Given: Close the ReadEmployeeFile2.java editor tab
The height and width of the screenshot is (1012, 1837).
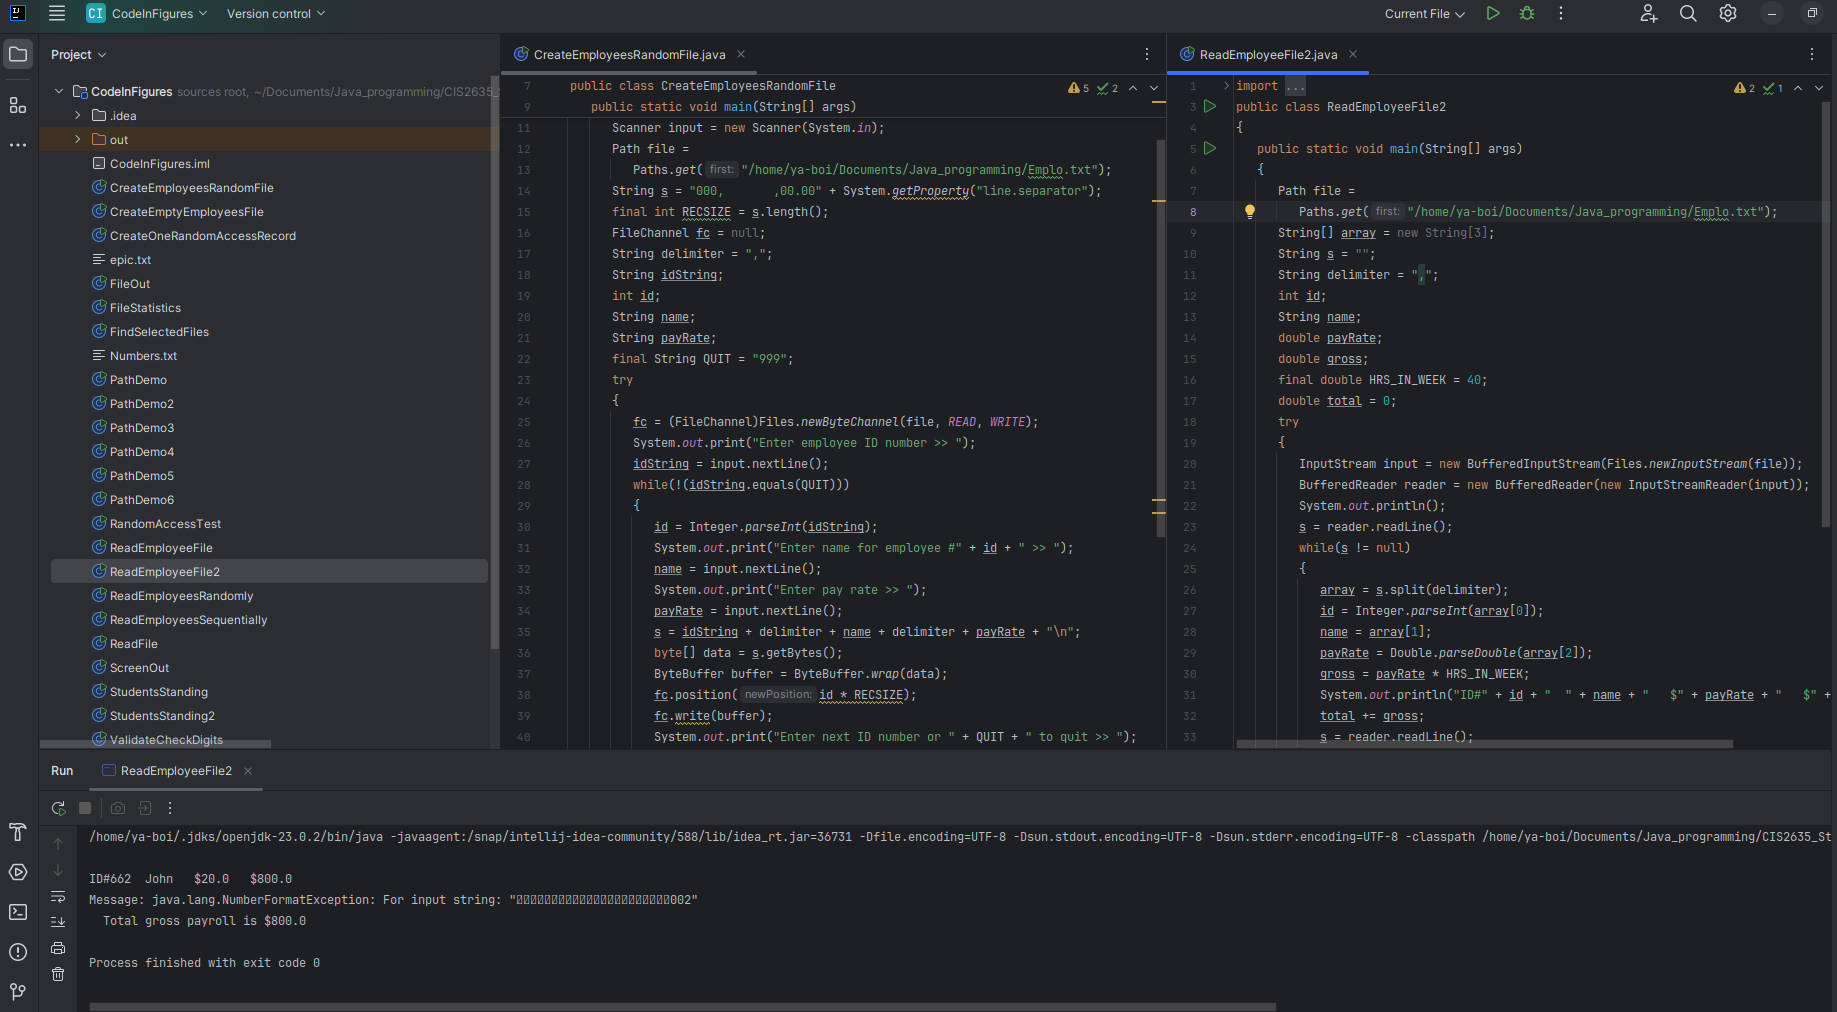Looking at the screenshot, I should (1353, 55).
